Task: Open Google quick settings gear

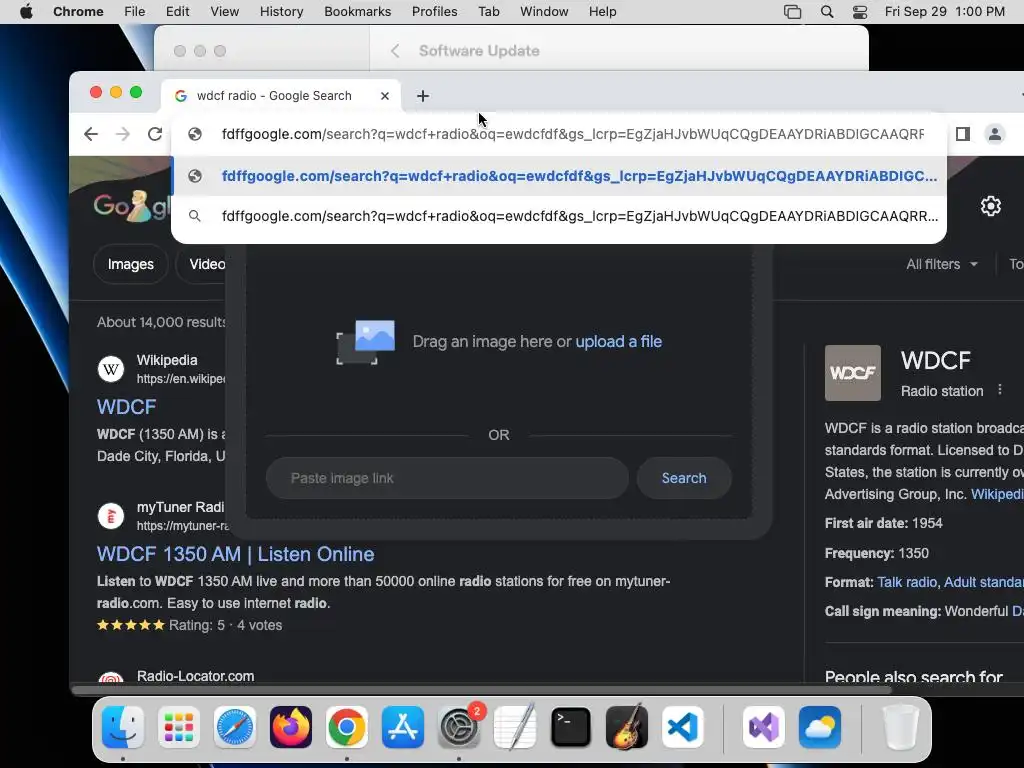Action: (991, 206)
